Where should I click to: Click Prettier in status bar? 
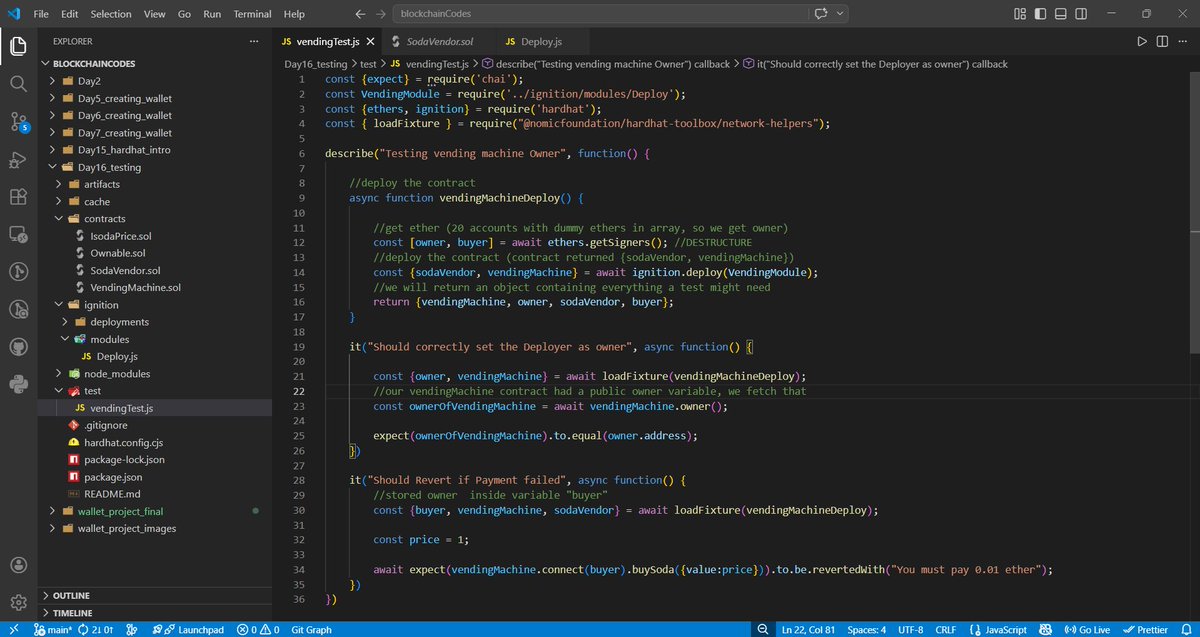(1146, 630)
